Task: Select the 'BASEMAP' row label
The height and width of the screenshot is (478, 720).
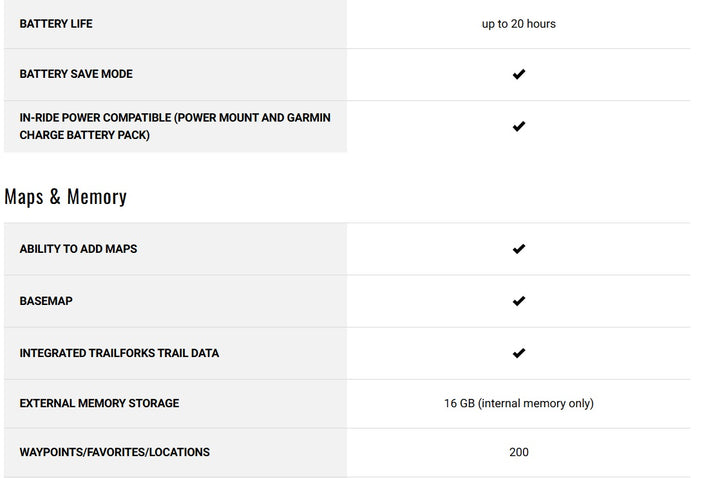Action: tap(46, 301)
